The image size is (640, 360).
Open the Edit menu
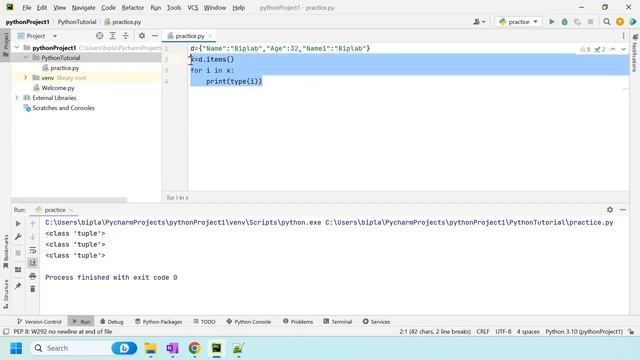[x=42, y=7]
